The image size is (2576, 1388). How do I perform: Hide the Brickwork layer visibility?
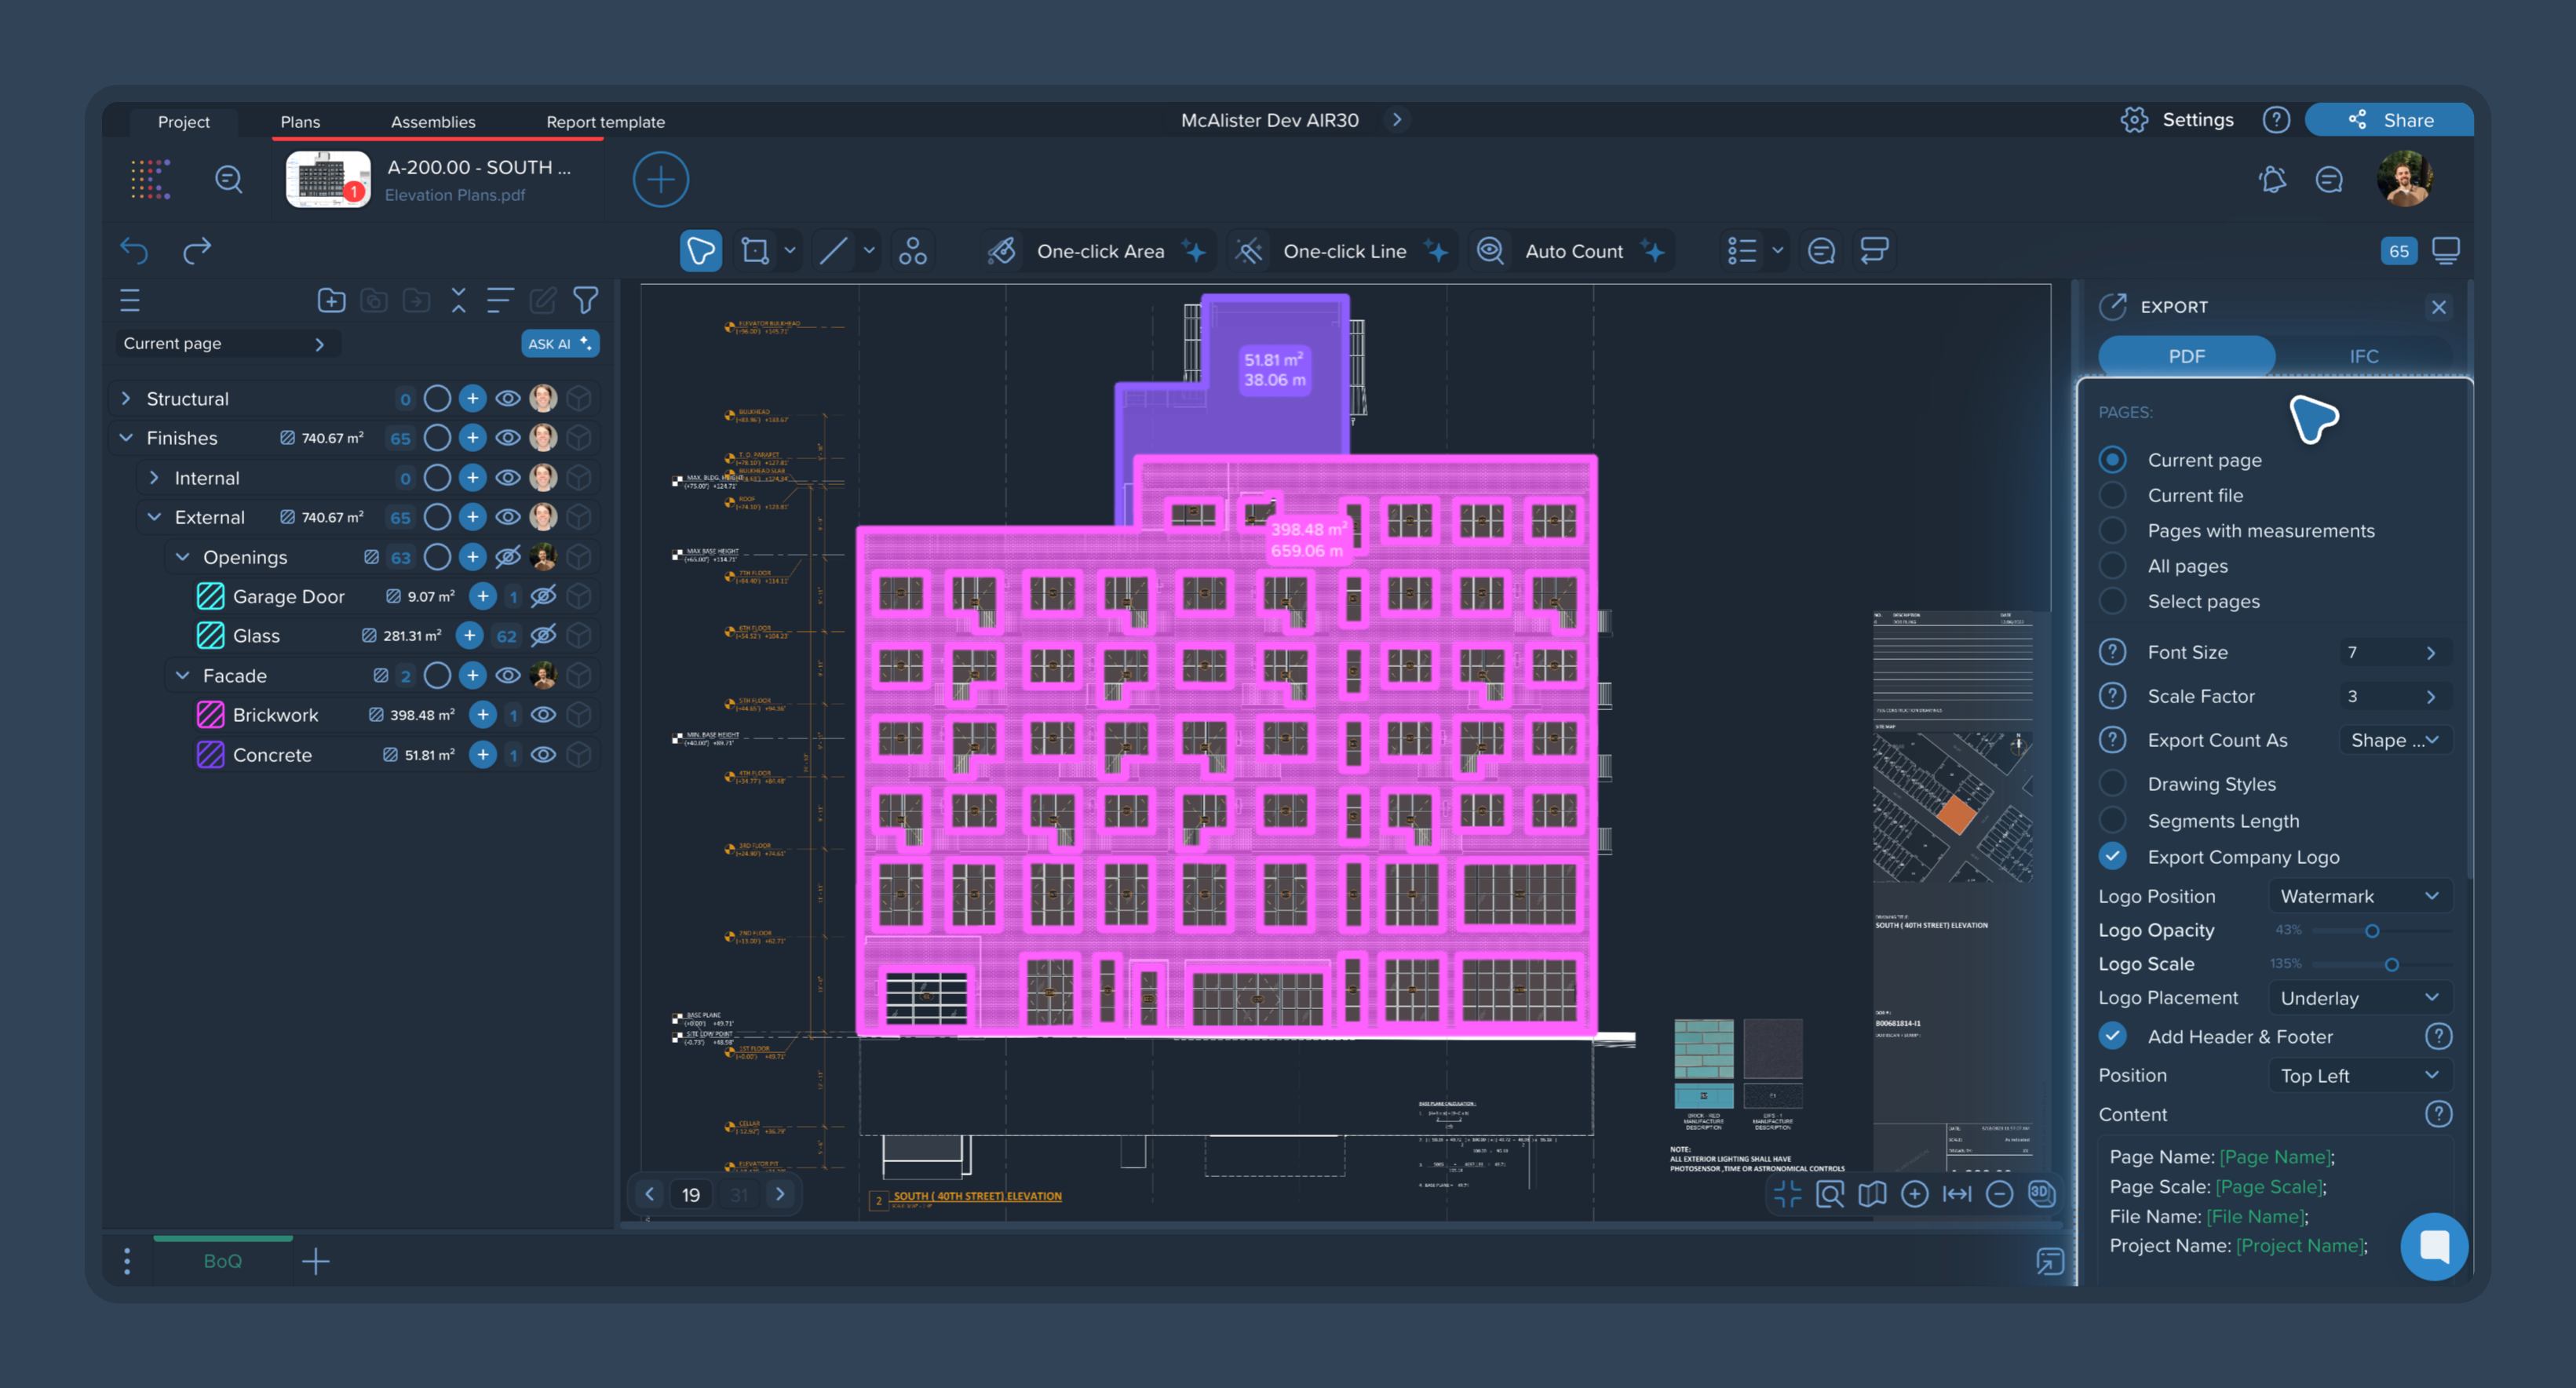[543, 715]
